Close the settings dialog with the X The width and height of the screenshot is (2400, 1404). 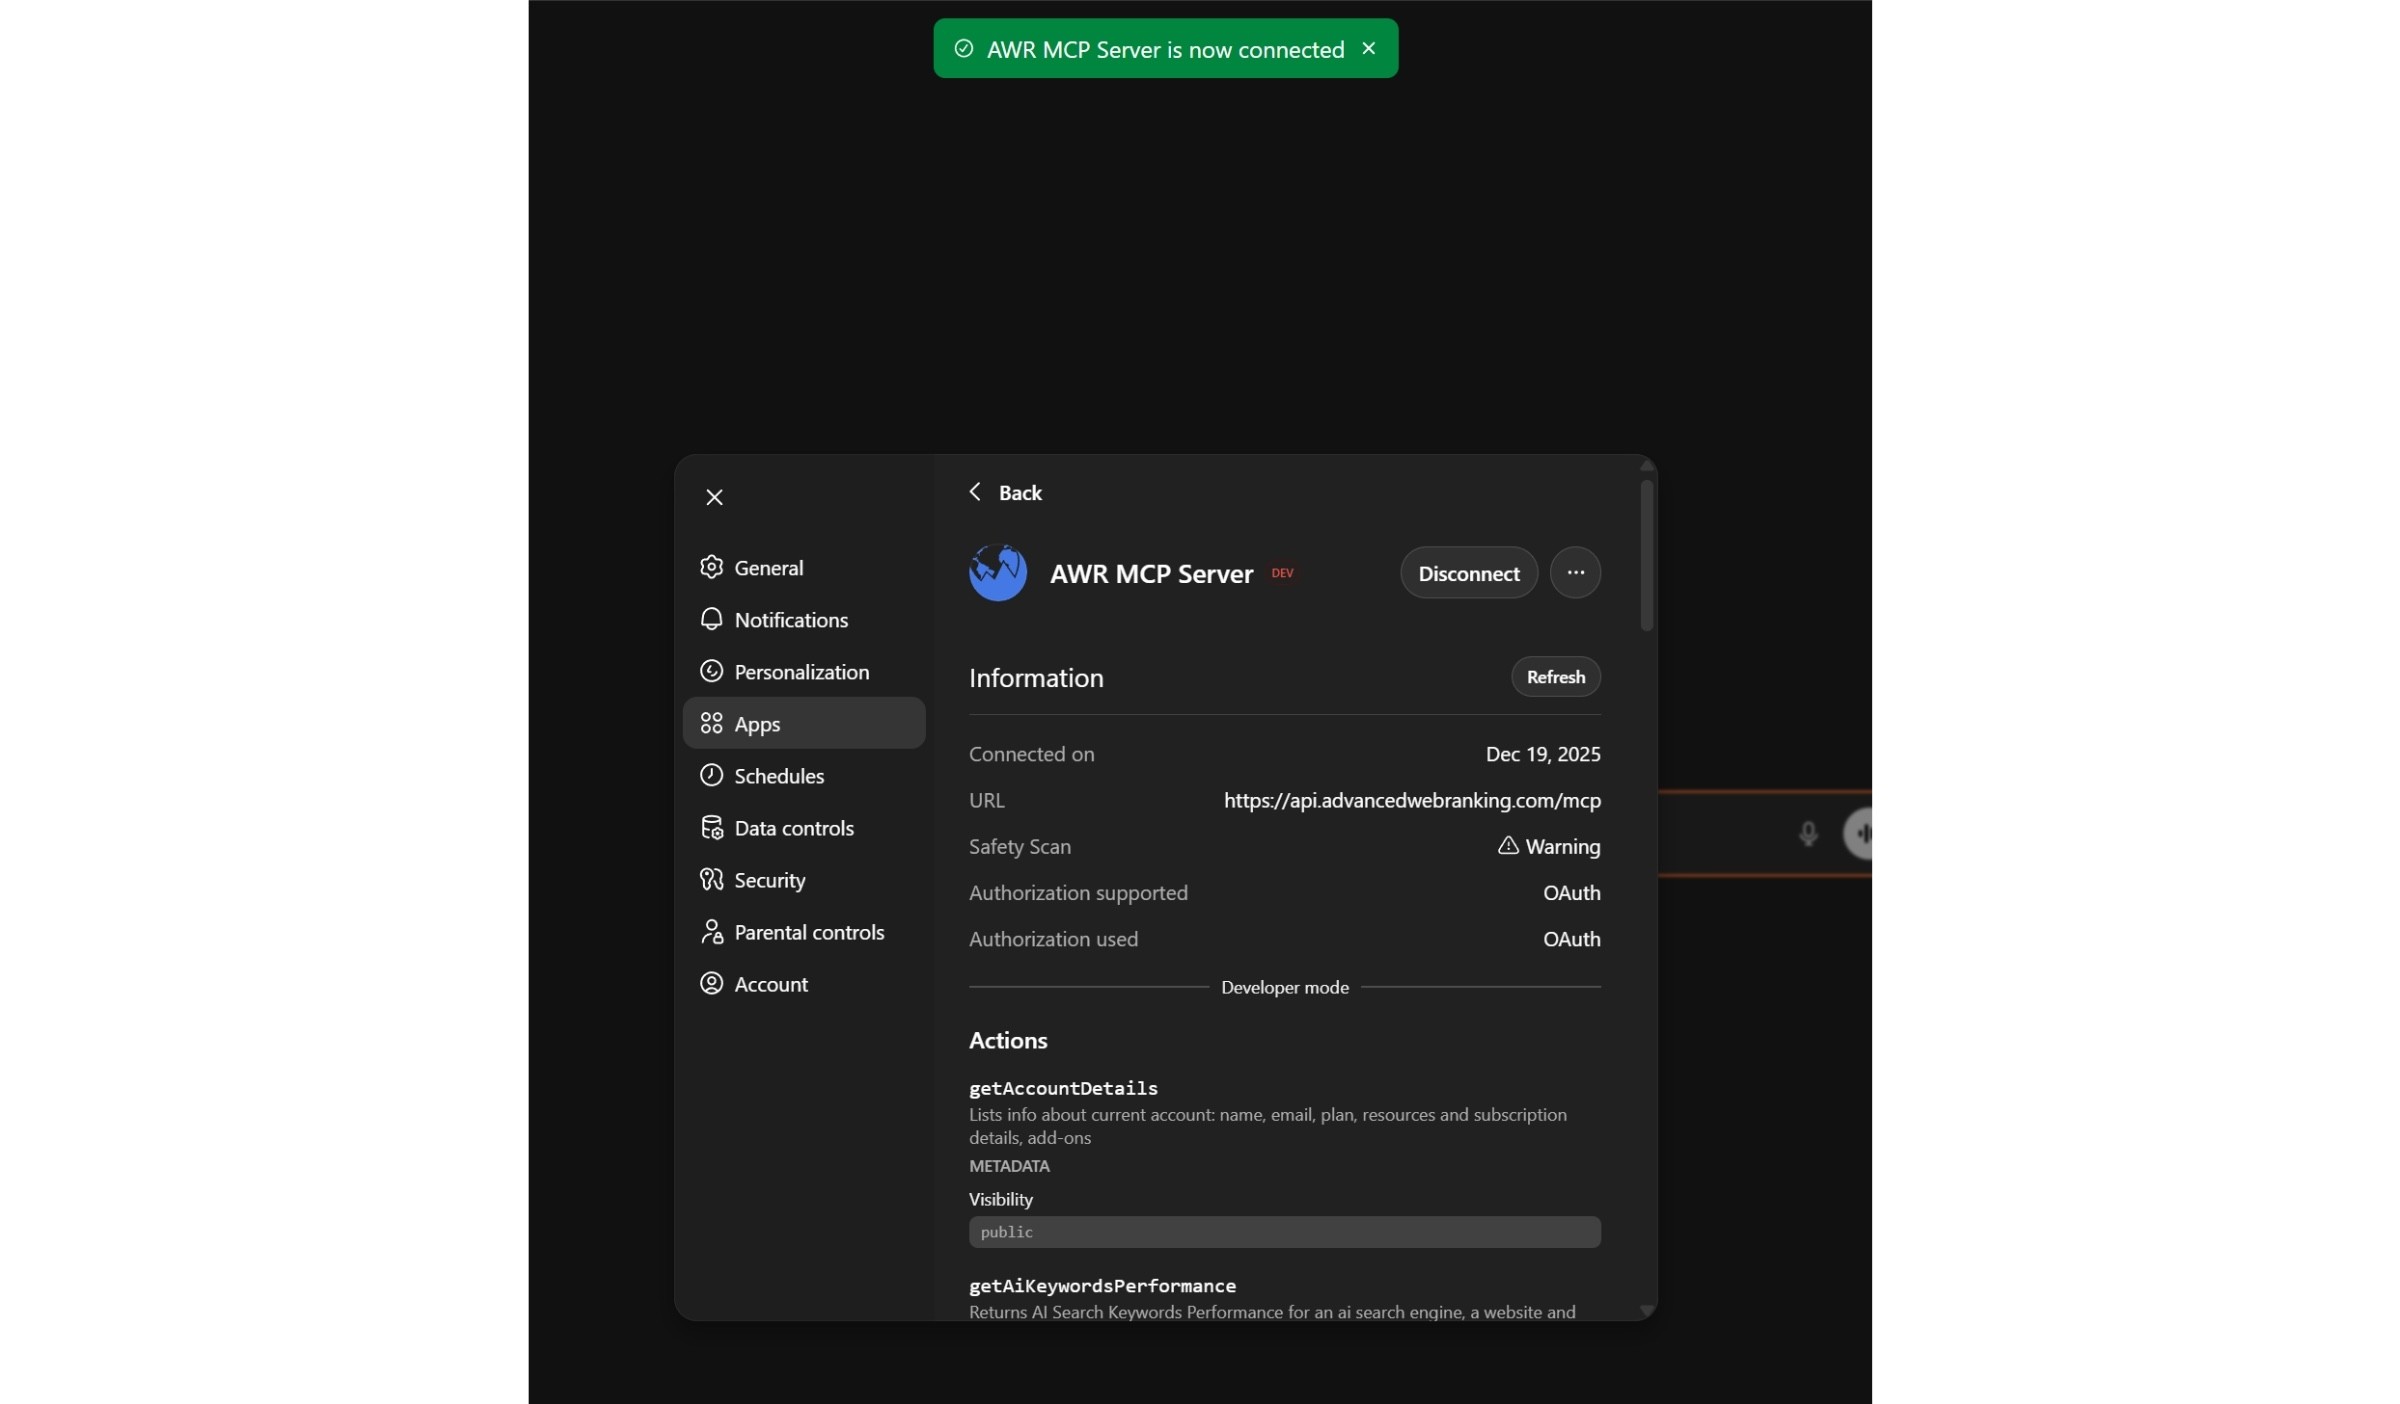point(714,497)
